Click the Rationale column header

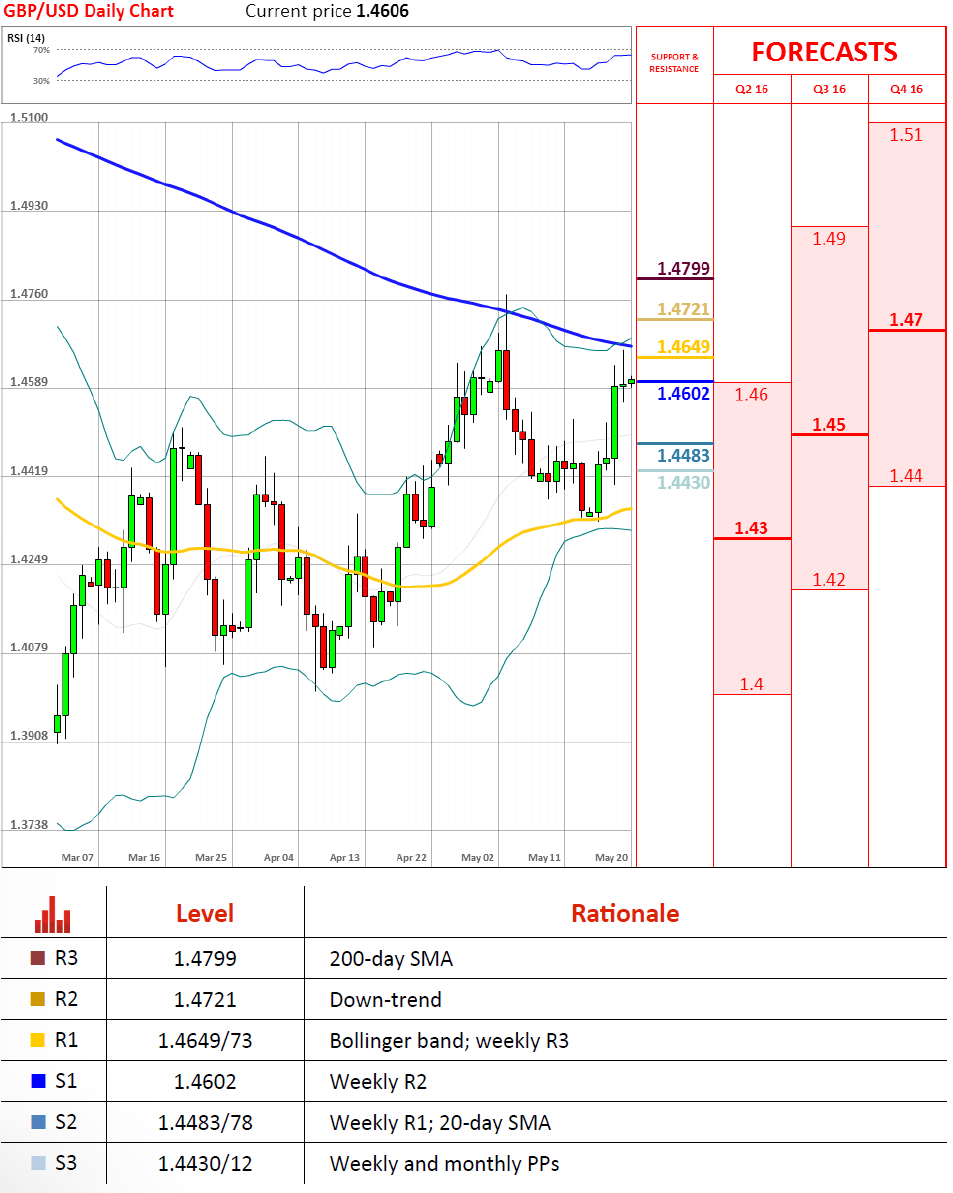pyautogui.click(x=625, y=913)
